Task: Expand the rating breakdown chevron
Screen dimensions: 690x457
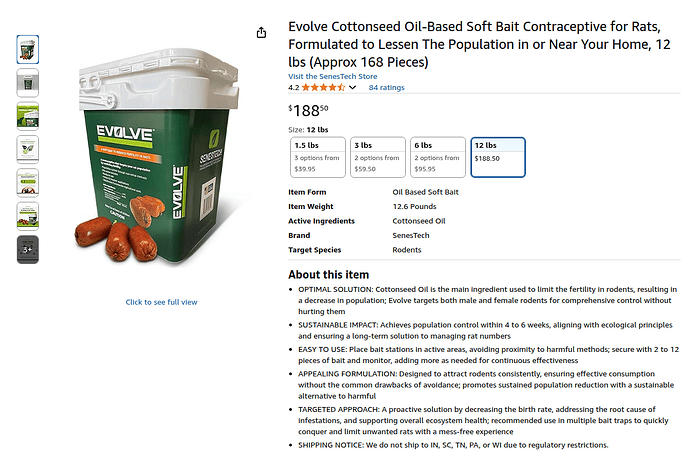Action: (x=353, y=88)
